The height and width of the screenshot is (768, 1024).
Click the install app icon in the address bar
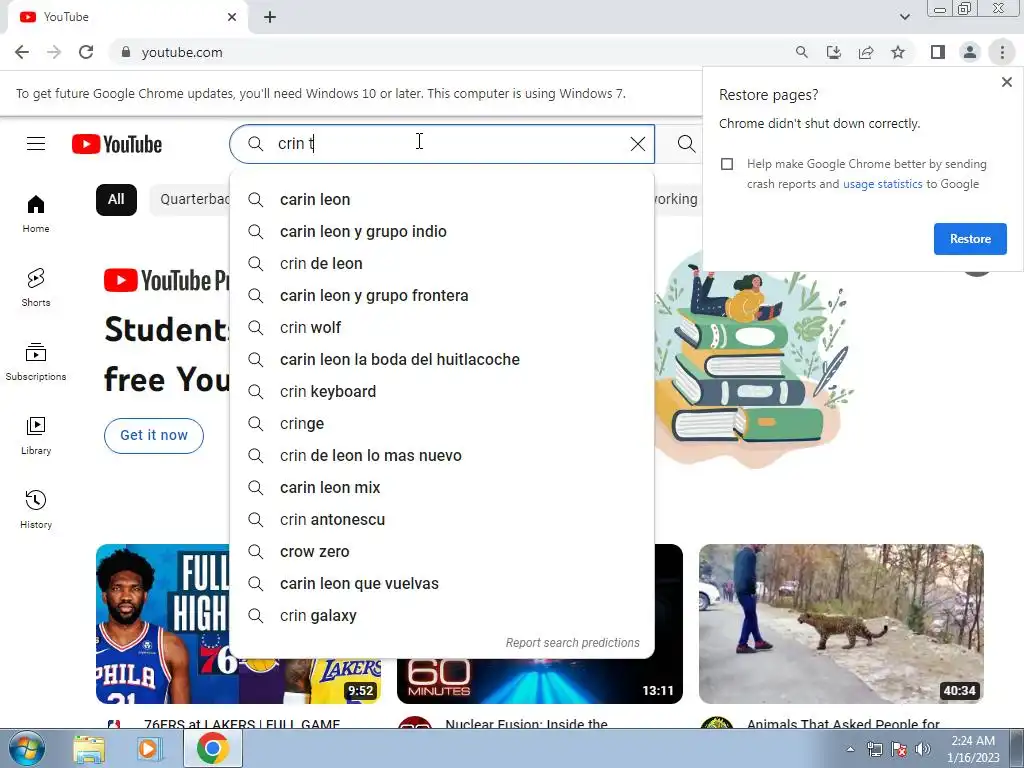(x=833, y=52)
